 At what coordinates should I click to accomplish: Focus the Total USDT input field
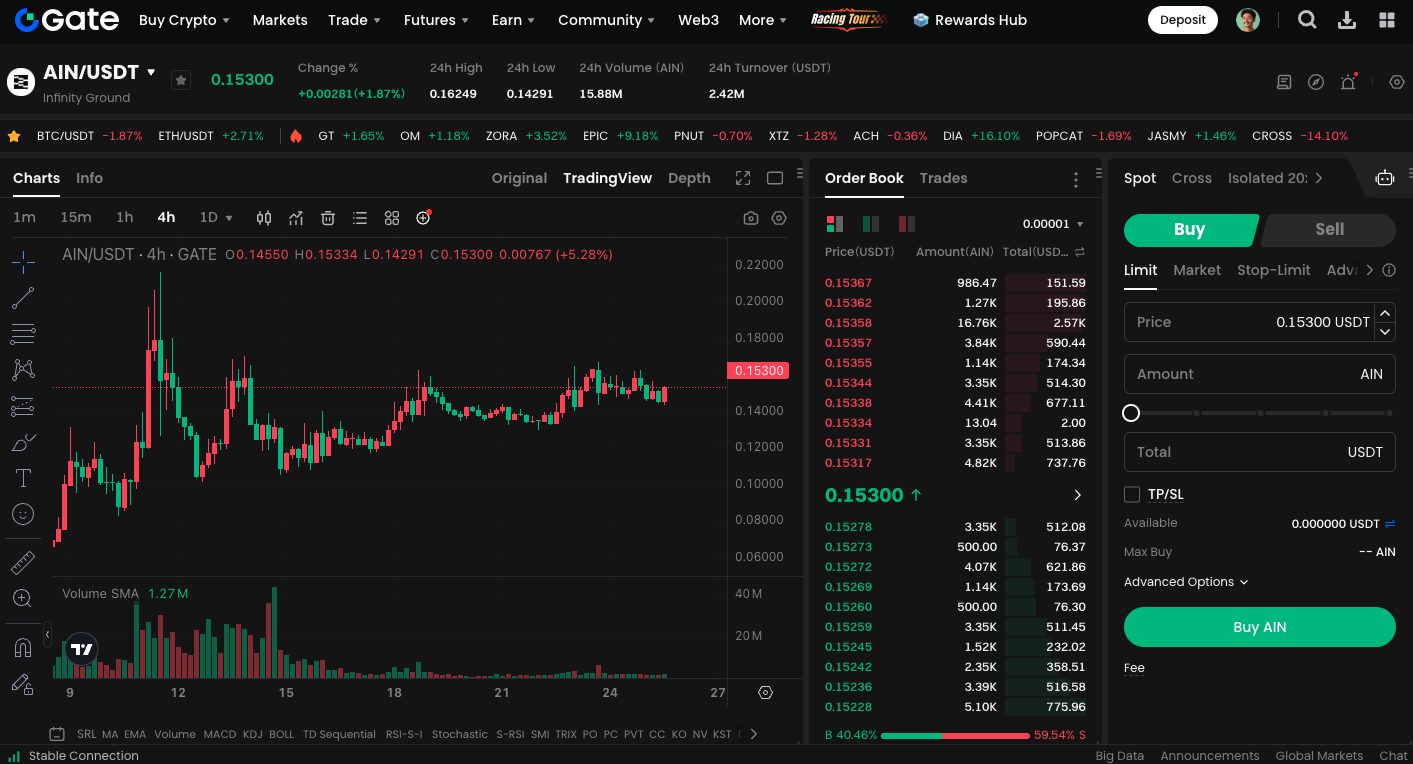point(1259,452)
